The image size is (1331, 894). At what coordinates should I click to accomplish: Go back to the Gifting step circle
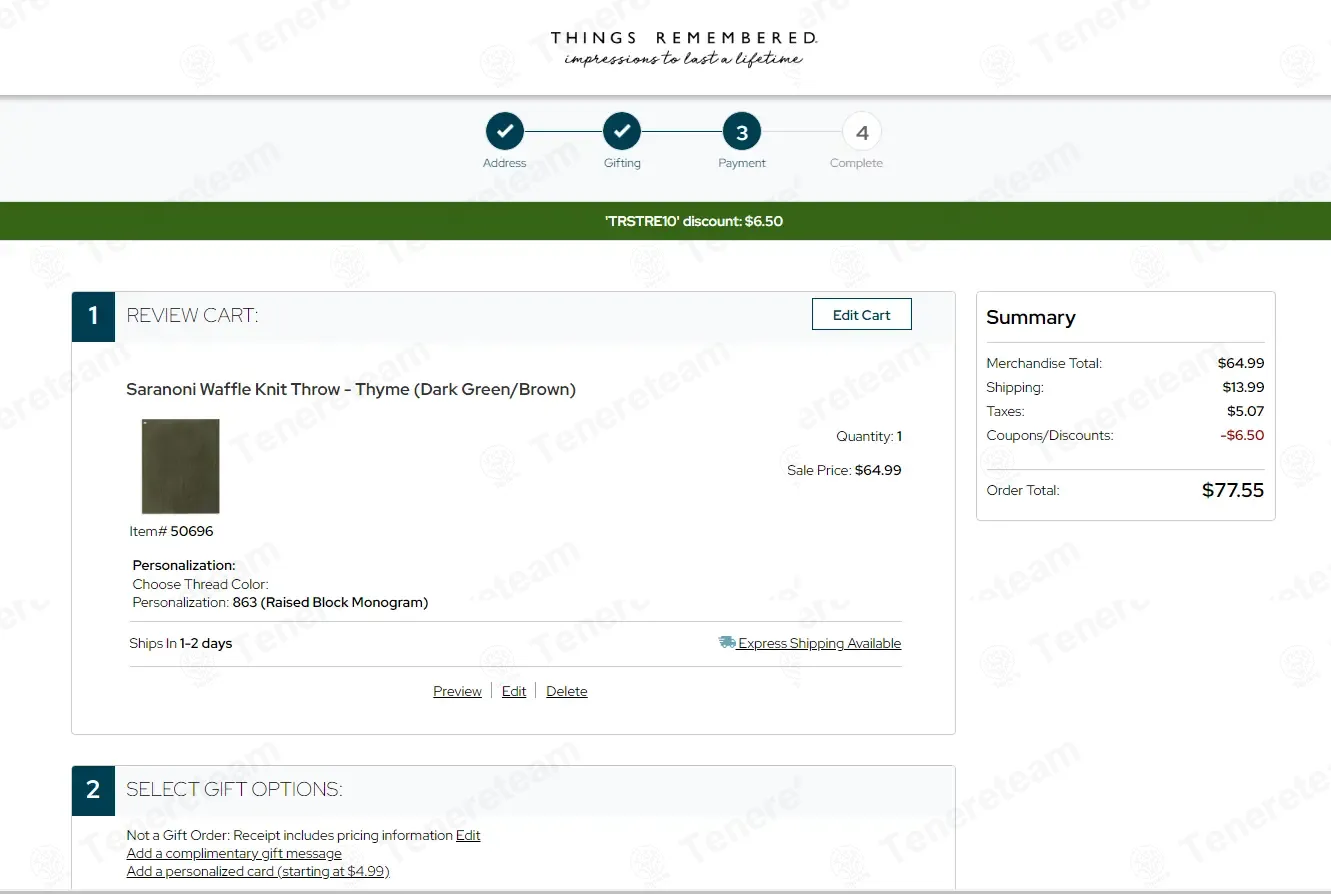[x=622, y=131]
